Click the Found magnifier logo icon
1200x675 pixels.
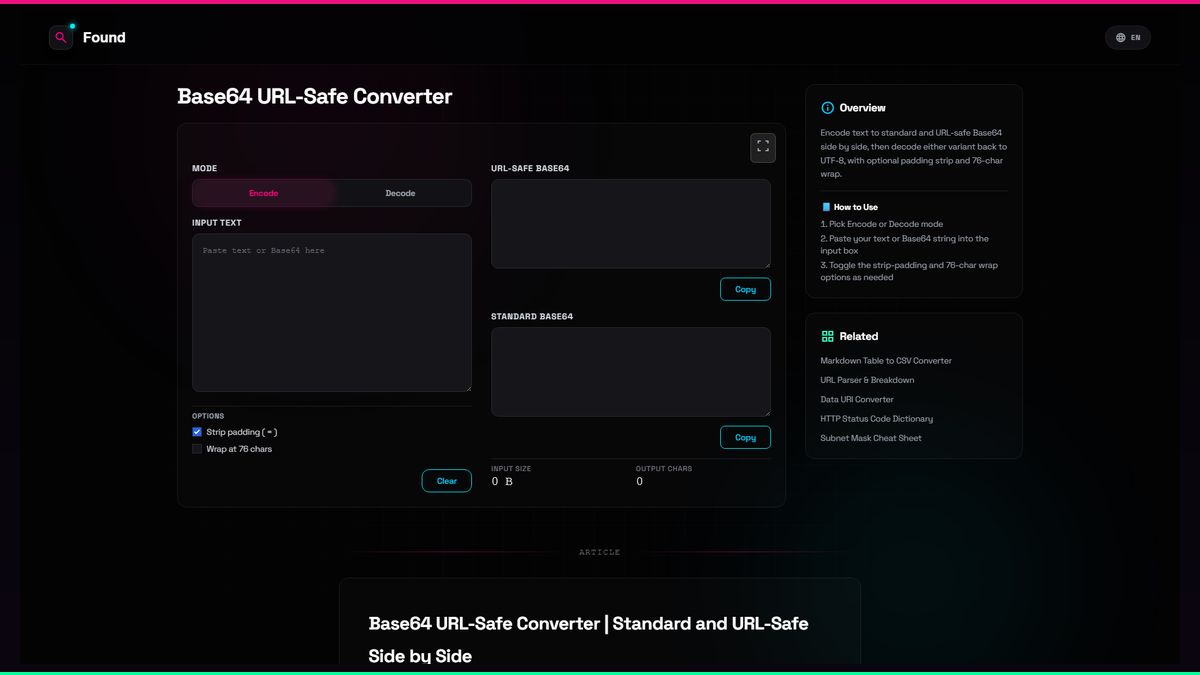click(61, 38)
